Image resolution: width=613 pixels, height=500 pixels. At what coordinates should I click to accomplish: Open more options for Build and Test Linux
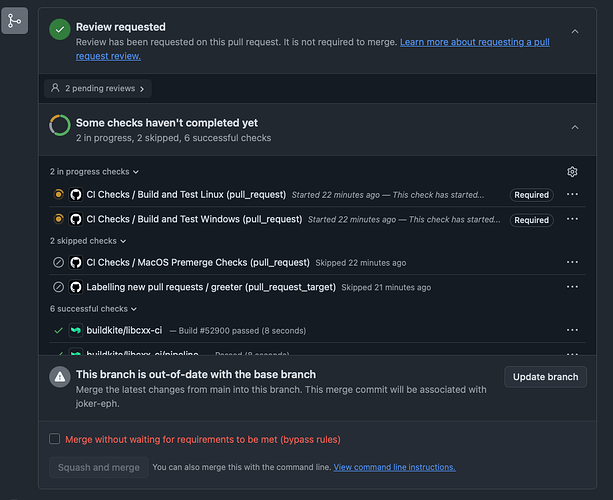572,194
